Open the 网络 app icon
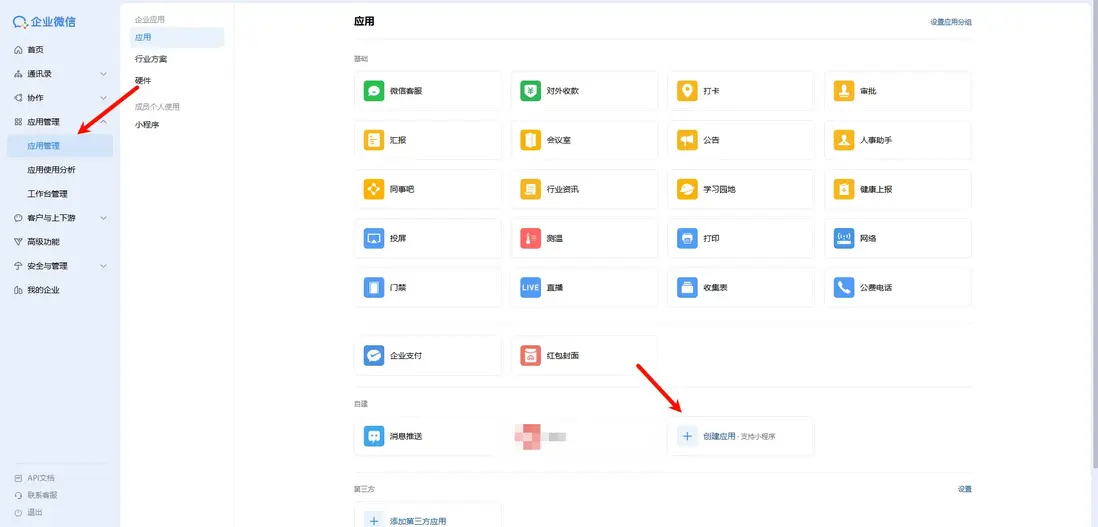 point(845,239)
